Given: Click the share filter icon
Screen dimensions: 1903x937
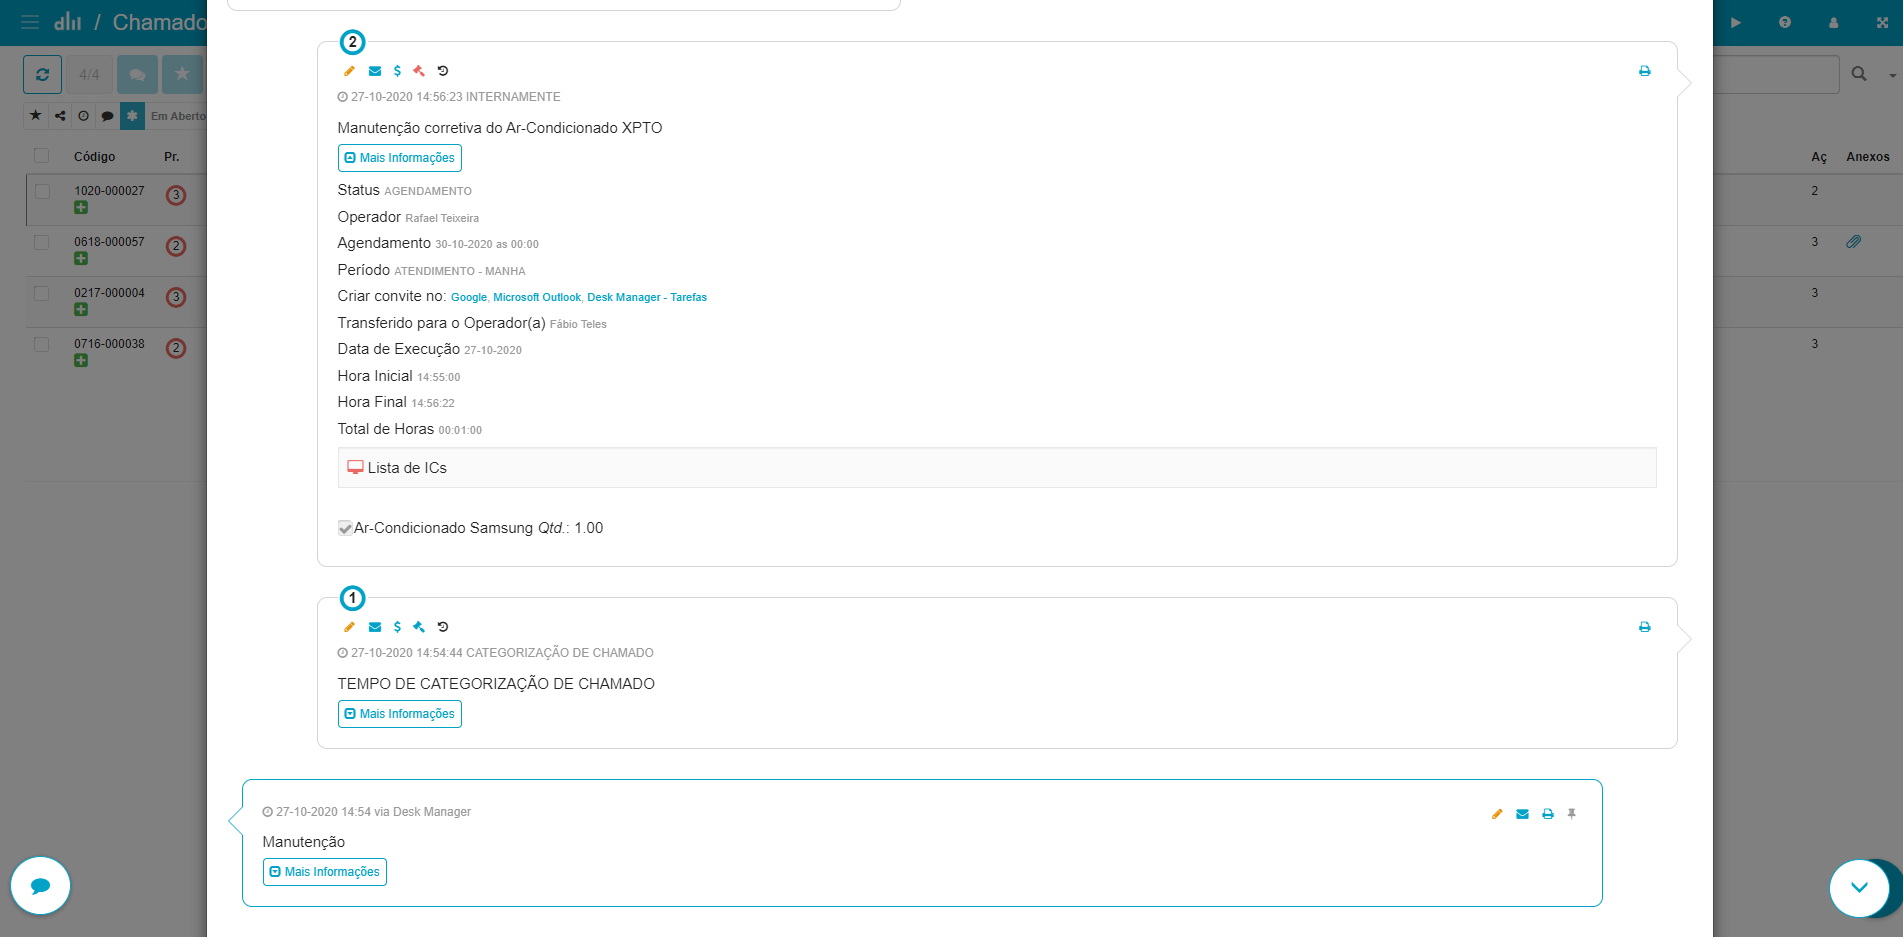Looking at the screenshot, I should pos(60,116).
